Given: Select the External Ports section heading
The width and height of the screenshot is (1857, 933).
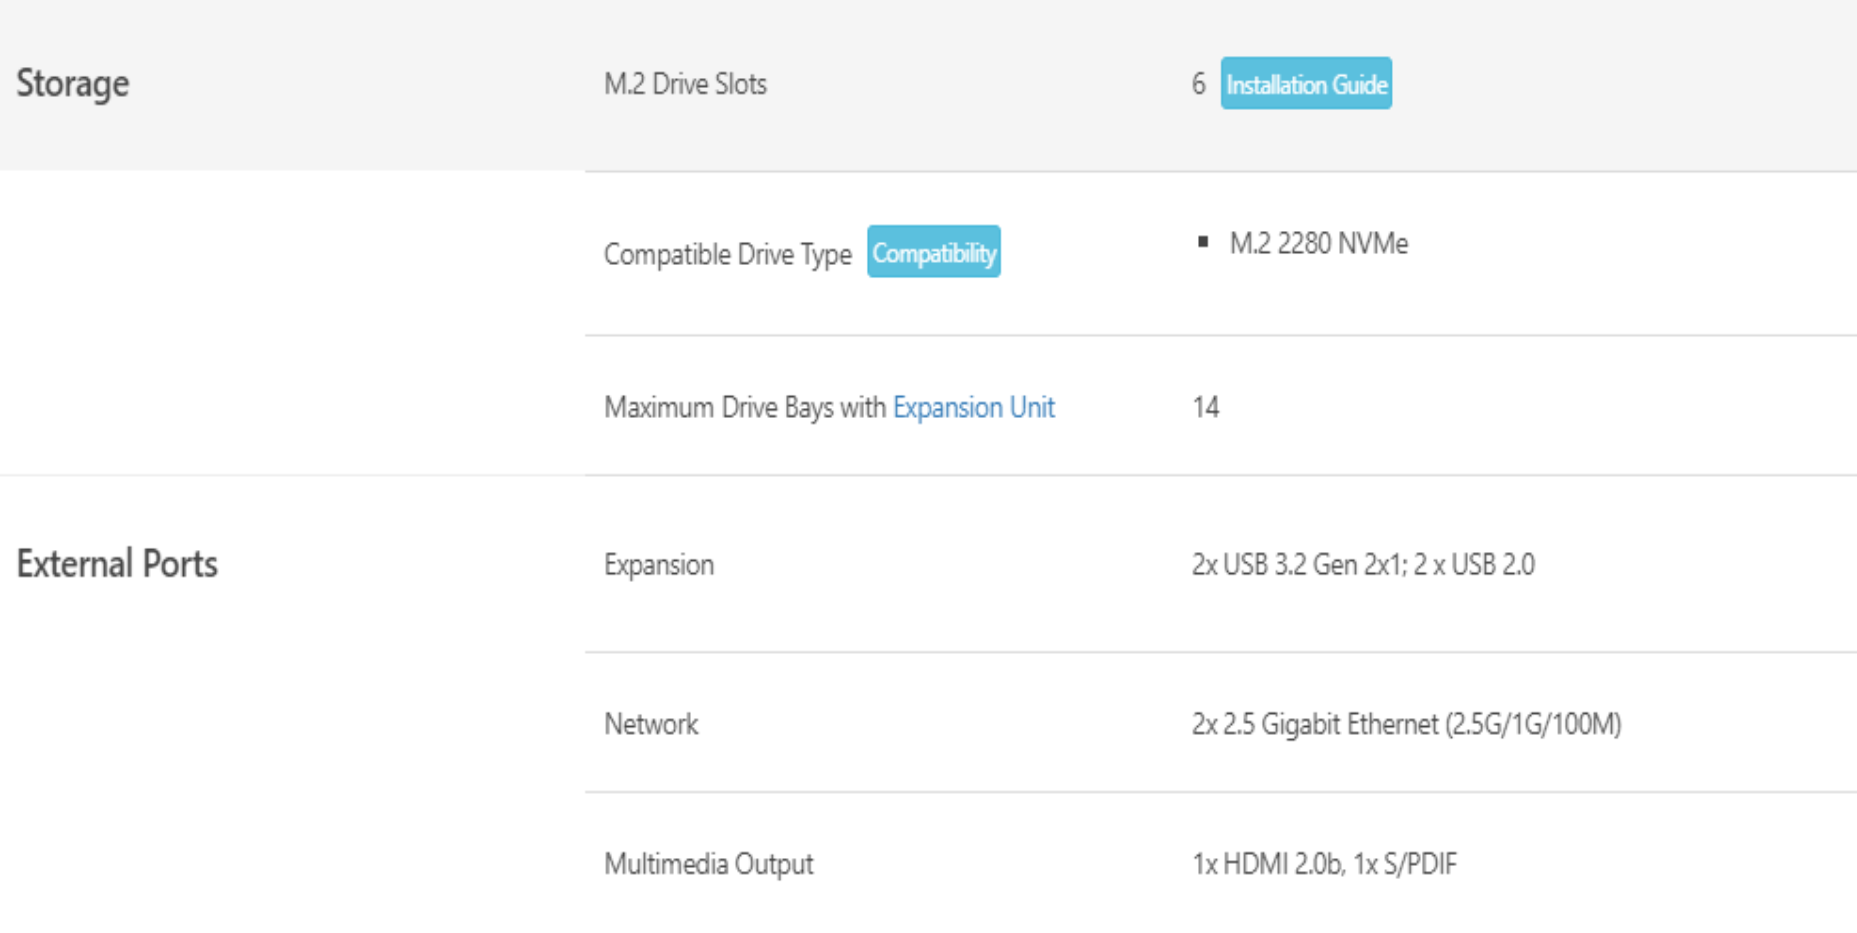Looking at the screenshot, I should tap(117, 564).
